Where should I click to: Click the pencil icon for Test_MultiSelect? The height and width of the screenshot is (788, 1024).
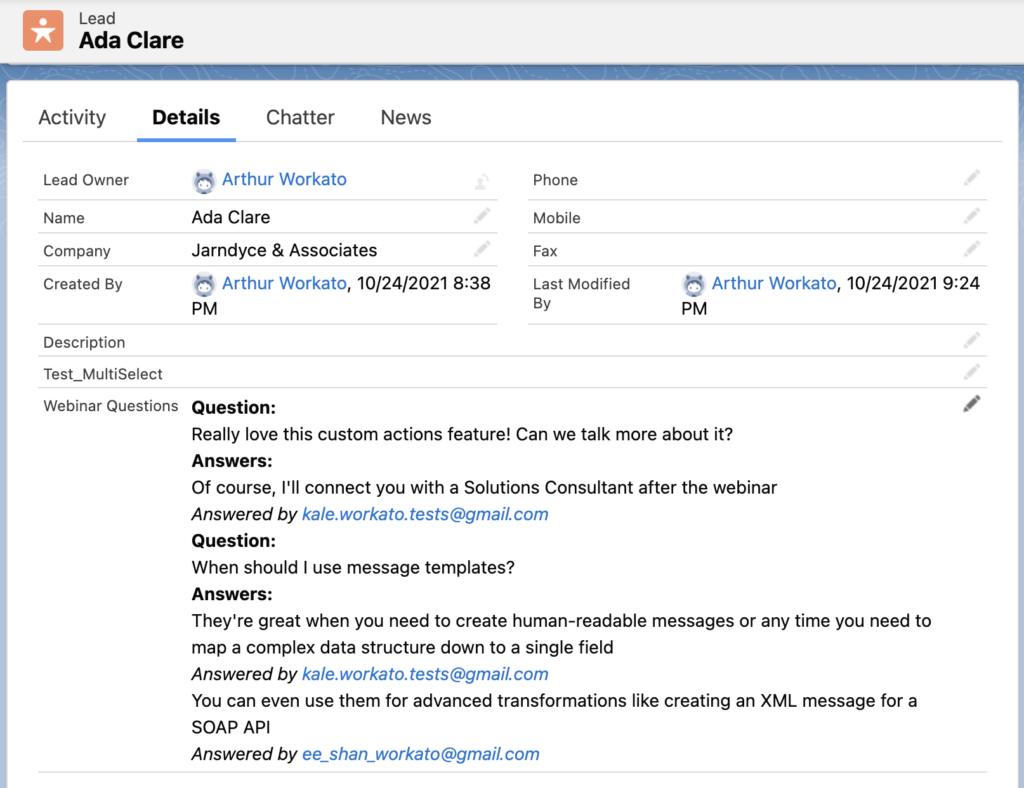971,370
